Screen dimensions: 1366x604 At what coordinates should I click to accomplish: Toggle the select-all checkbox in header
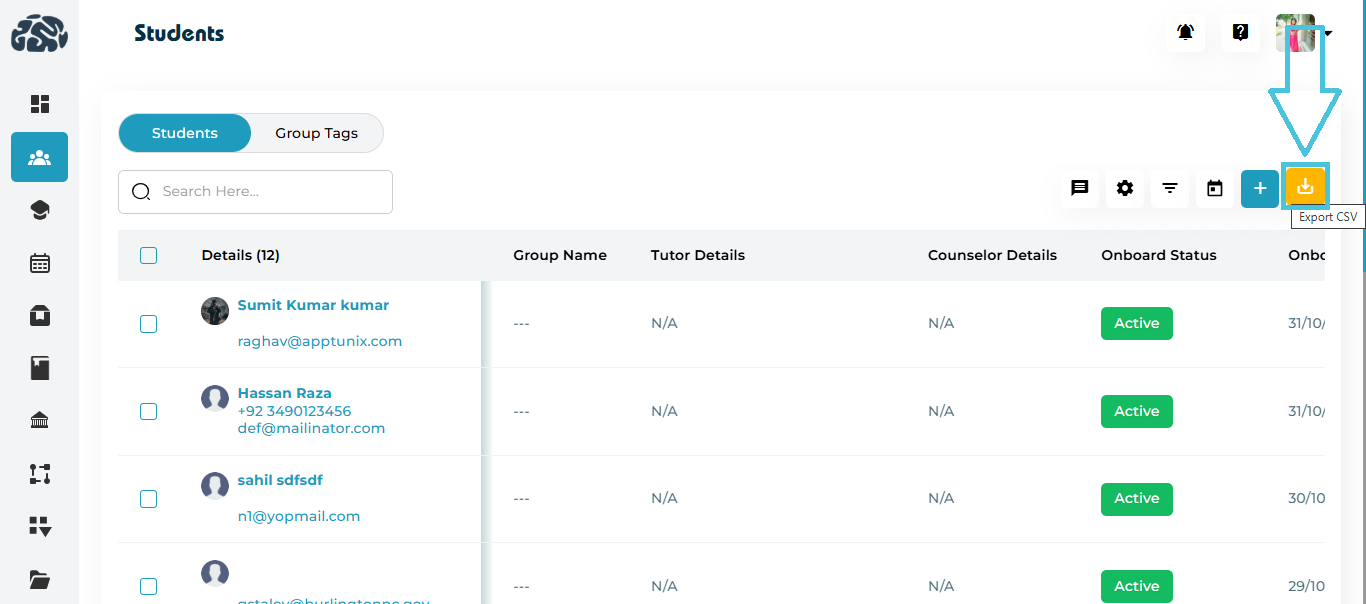pyautogui.click(x=149, y=255)
